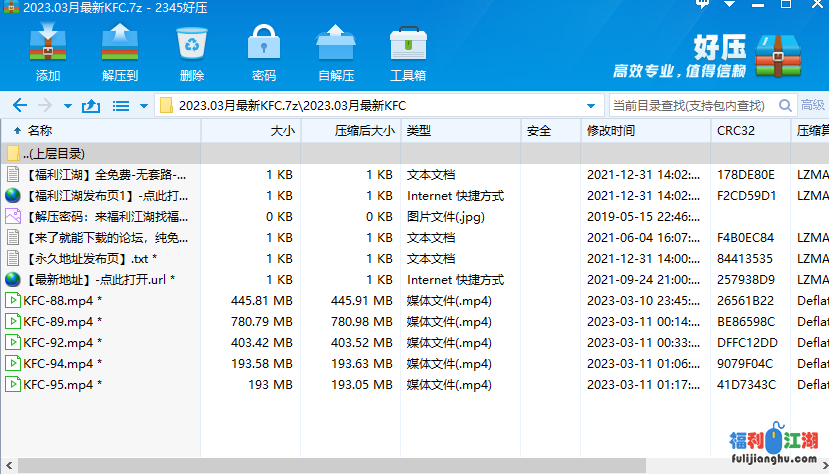This screenshot has width=829, height=474.
Task: Click the view mode list icon
Action: coord(121,105)
